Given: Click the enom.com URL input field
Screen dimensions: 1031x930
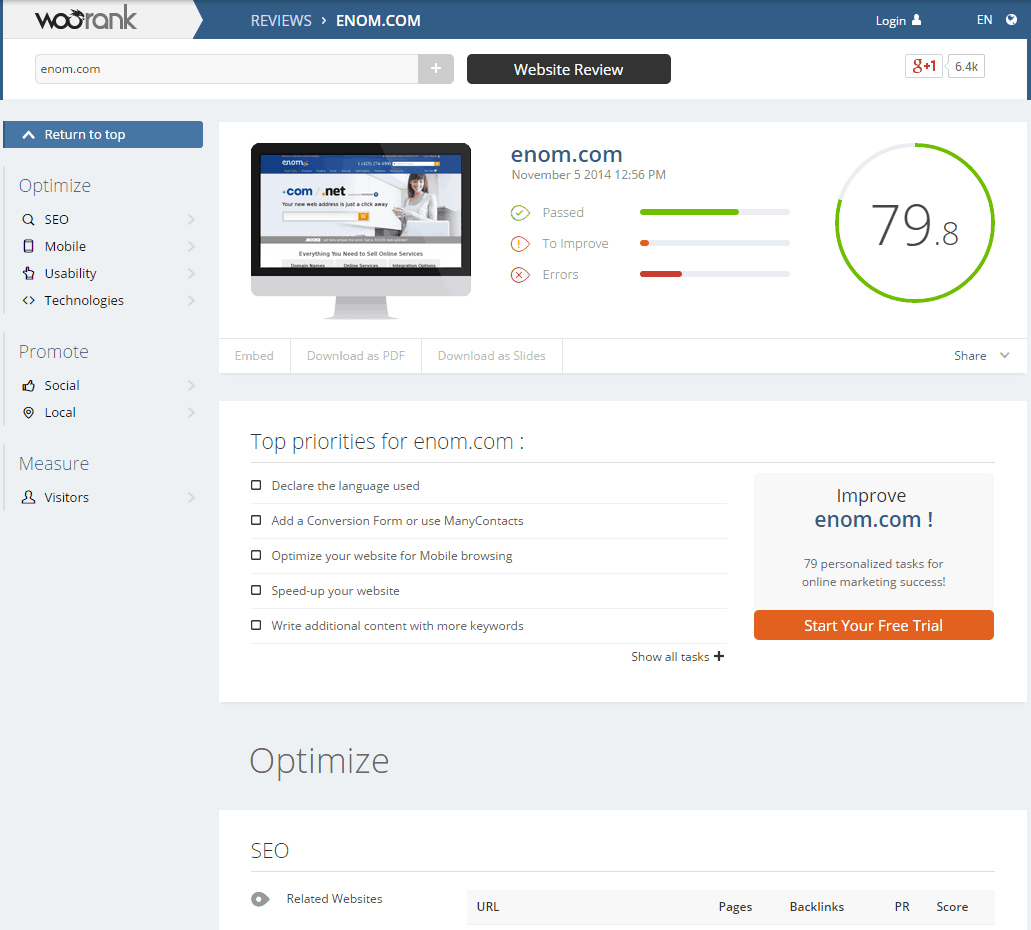Looking at the screenshot, I should [x=227, y=69].
